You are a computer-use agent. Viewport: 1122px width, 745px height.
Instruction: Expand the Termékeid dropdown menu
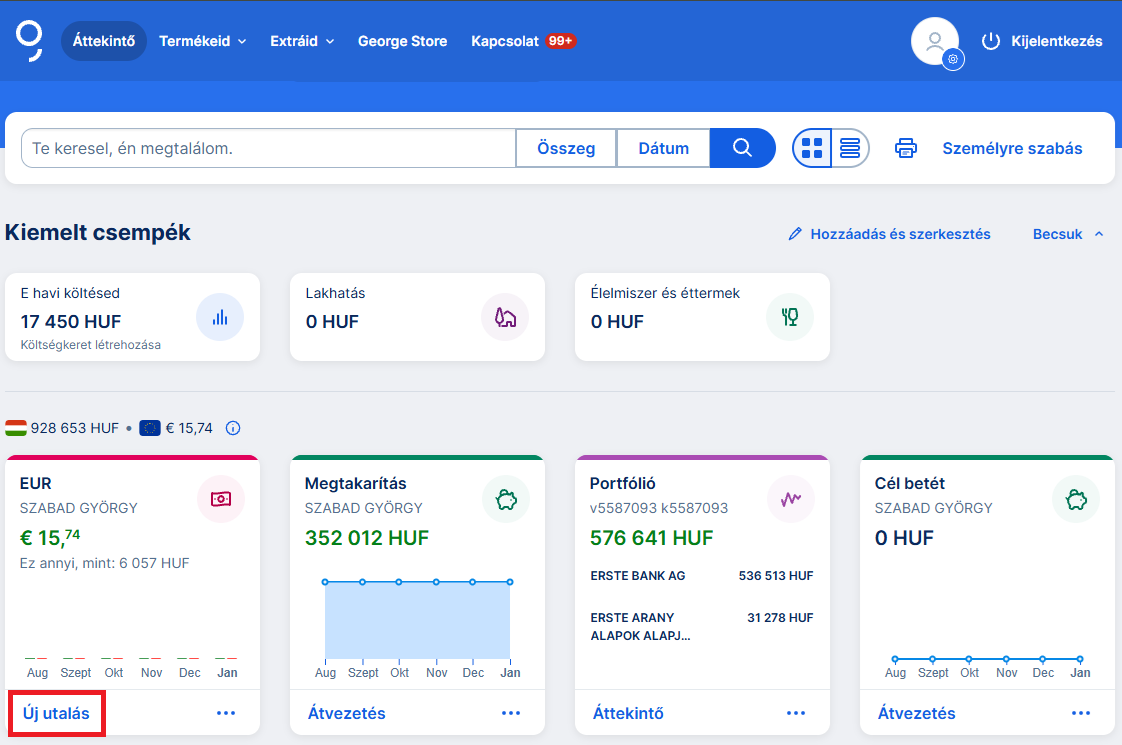[x=203, y=41]
